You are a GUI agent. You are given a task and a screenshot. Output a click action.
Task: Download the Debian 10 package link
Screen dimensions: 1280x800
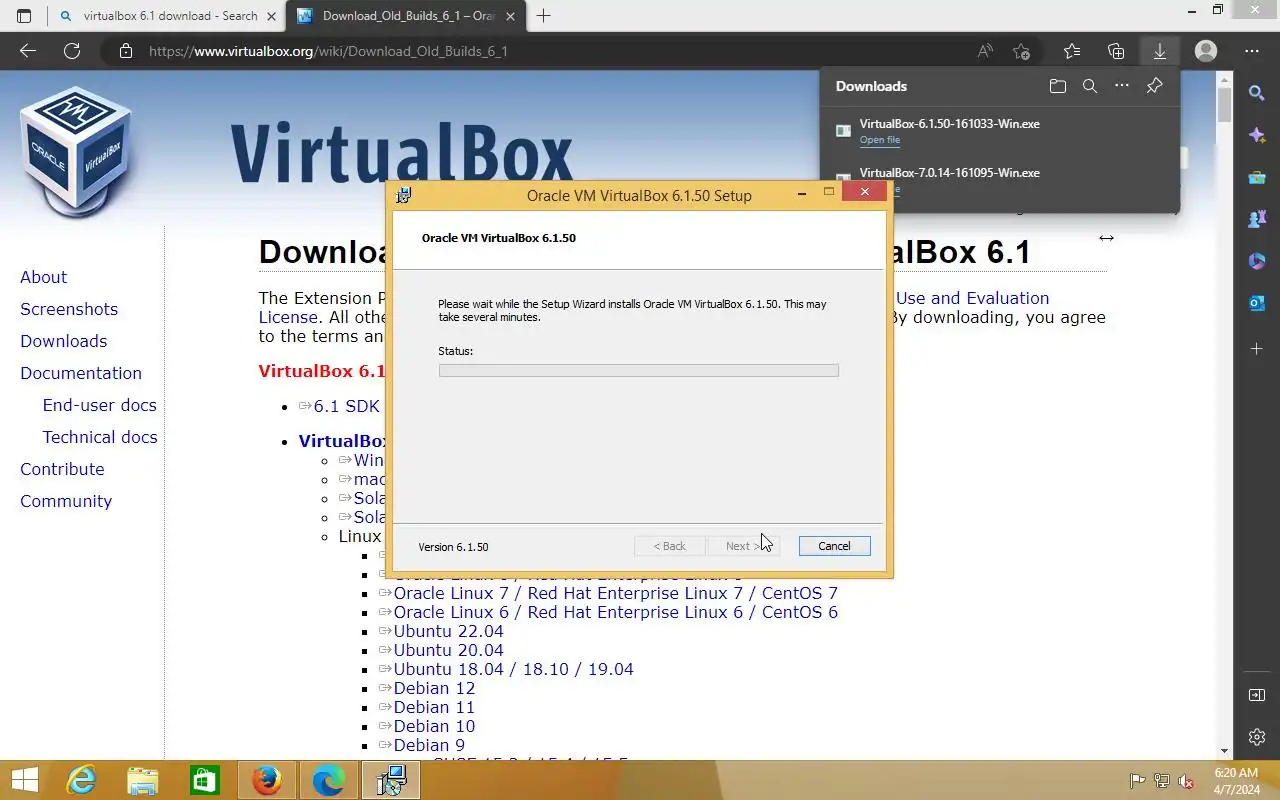[434, 726]
